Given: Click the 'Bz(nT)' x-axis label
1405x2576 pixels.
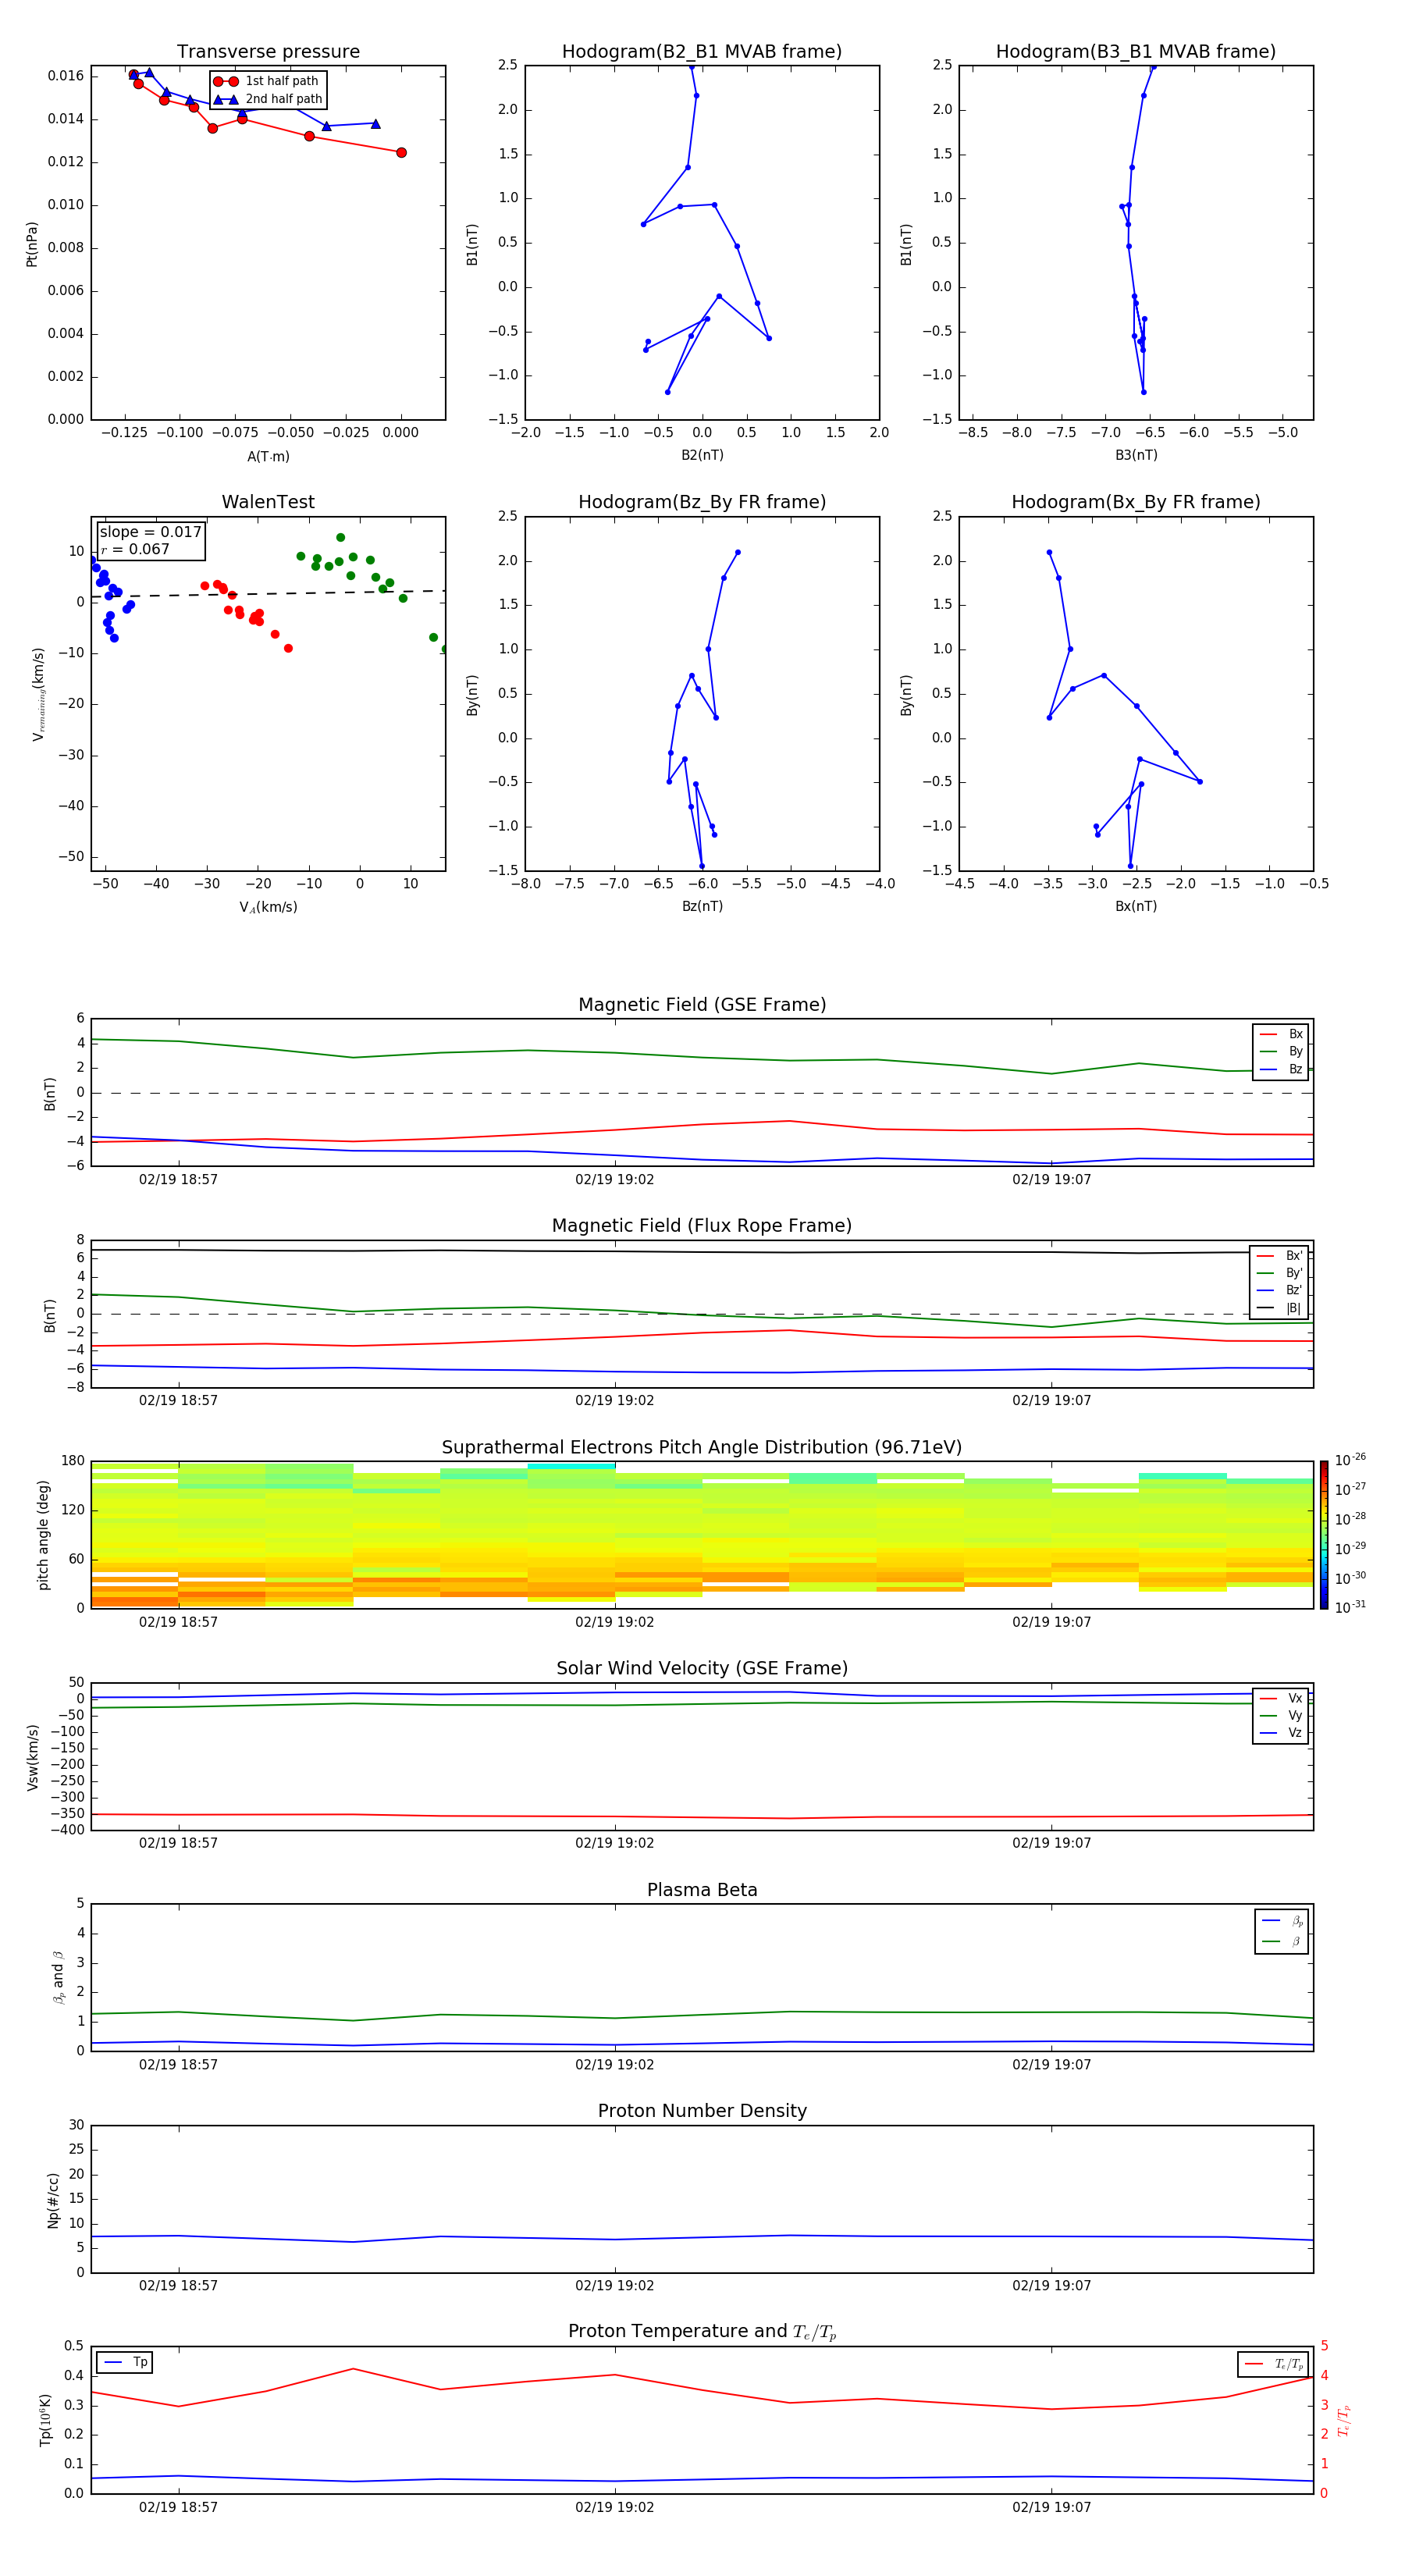Looking at the screenshot, I should pos(702,906).
